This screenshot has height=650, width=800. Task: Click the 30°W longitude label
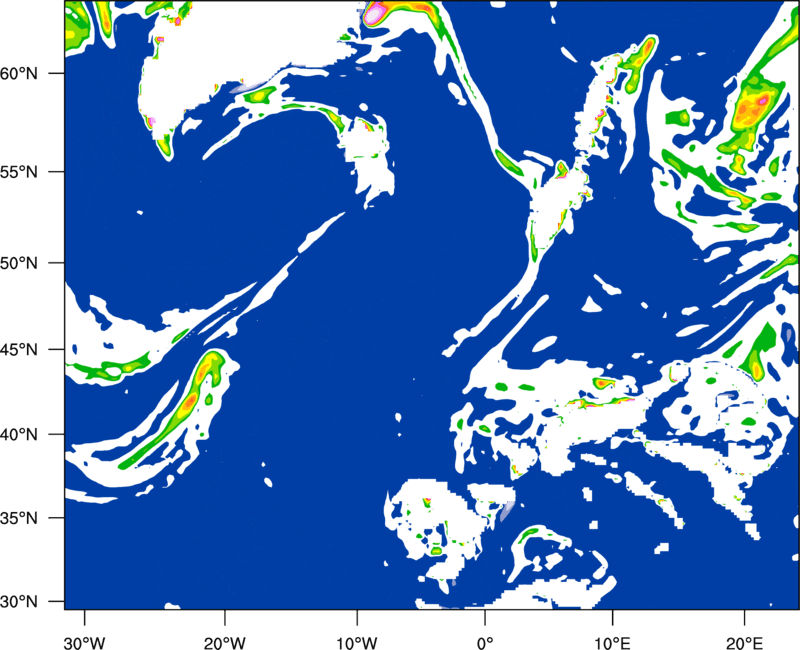pyautogui.click(x=85, y=643)
